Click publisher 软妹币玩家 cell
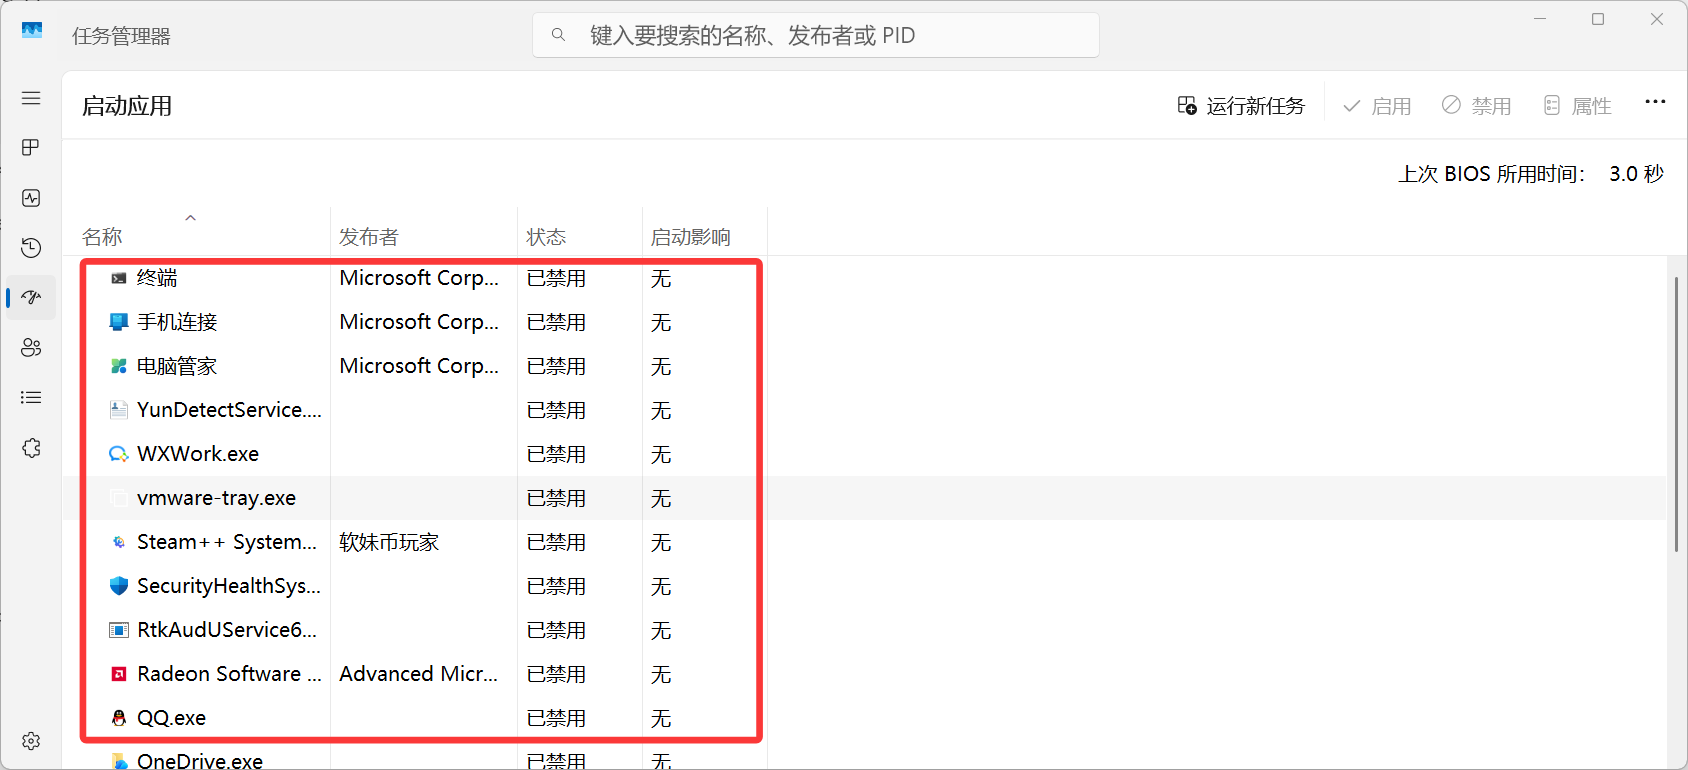 click(x=389, y=542)
